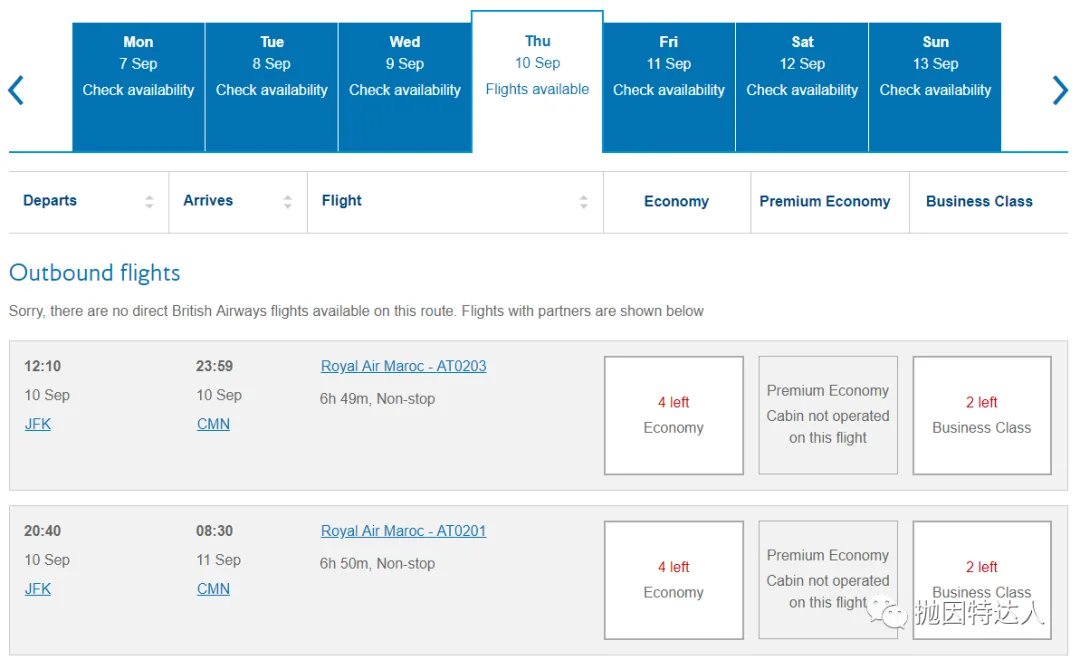This screenshot has height=660, width=1080.
Task: Choose Economy fare on the 12:10 flight
Action: [x=674, y=415]
